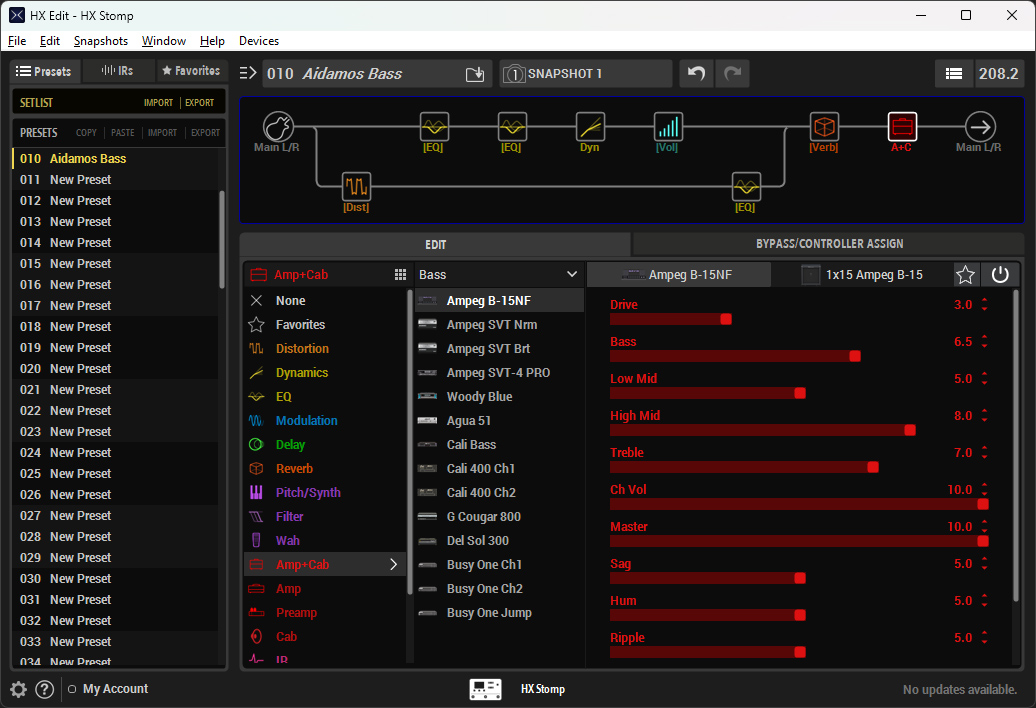
Task: Select the Vol block in signal chain
Action: pos(667,126)
